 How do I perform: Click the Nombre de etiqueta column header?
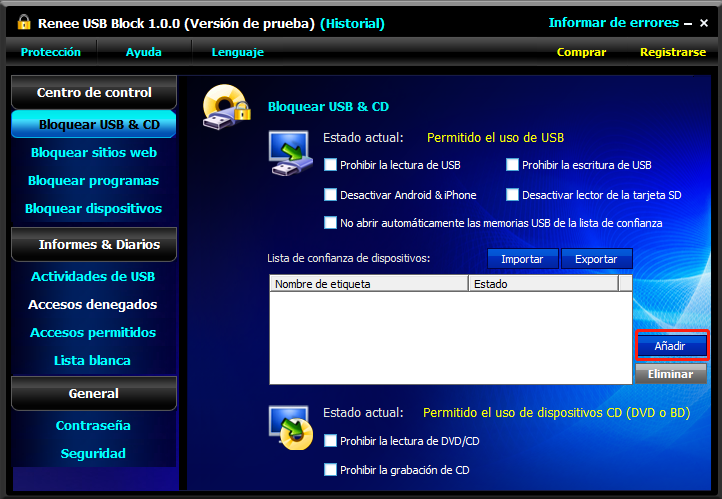coord(368,284)
